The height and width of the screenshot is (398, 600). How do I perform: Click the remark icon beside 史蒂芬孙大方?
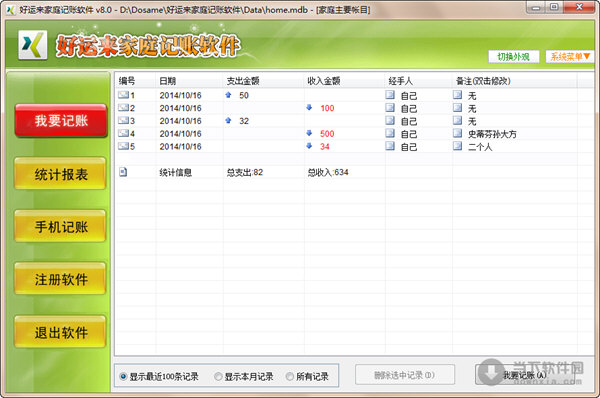click(457, 133)
